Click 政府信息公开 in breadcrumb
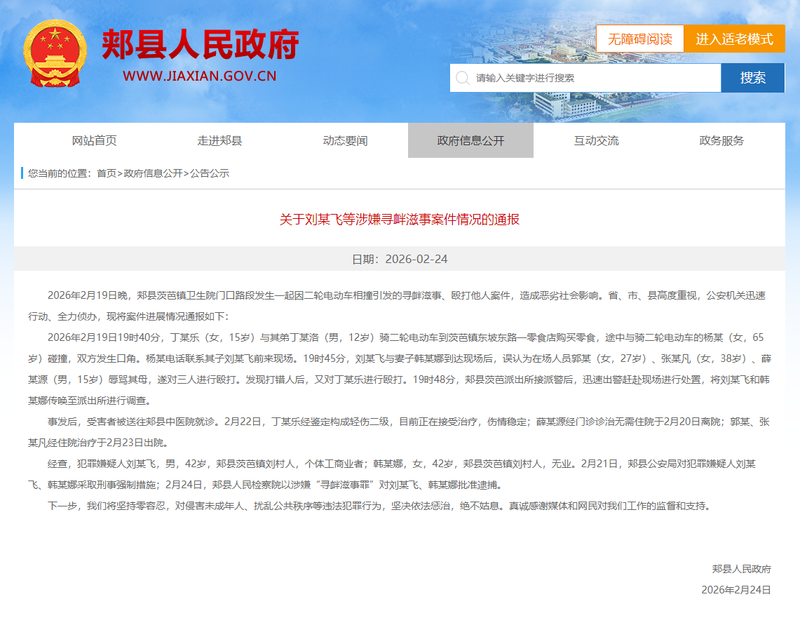800x618 pixels. [x=153, y=174]
